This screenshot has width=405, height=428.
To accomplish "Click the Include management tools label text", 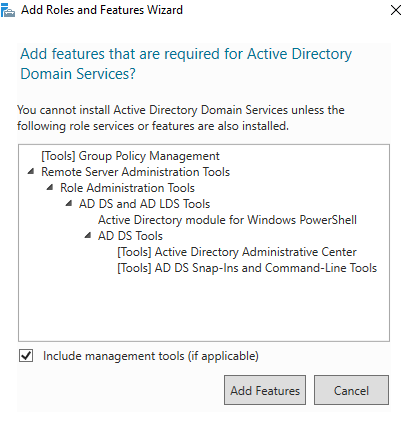I will click(151, 356).
